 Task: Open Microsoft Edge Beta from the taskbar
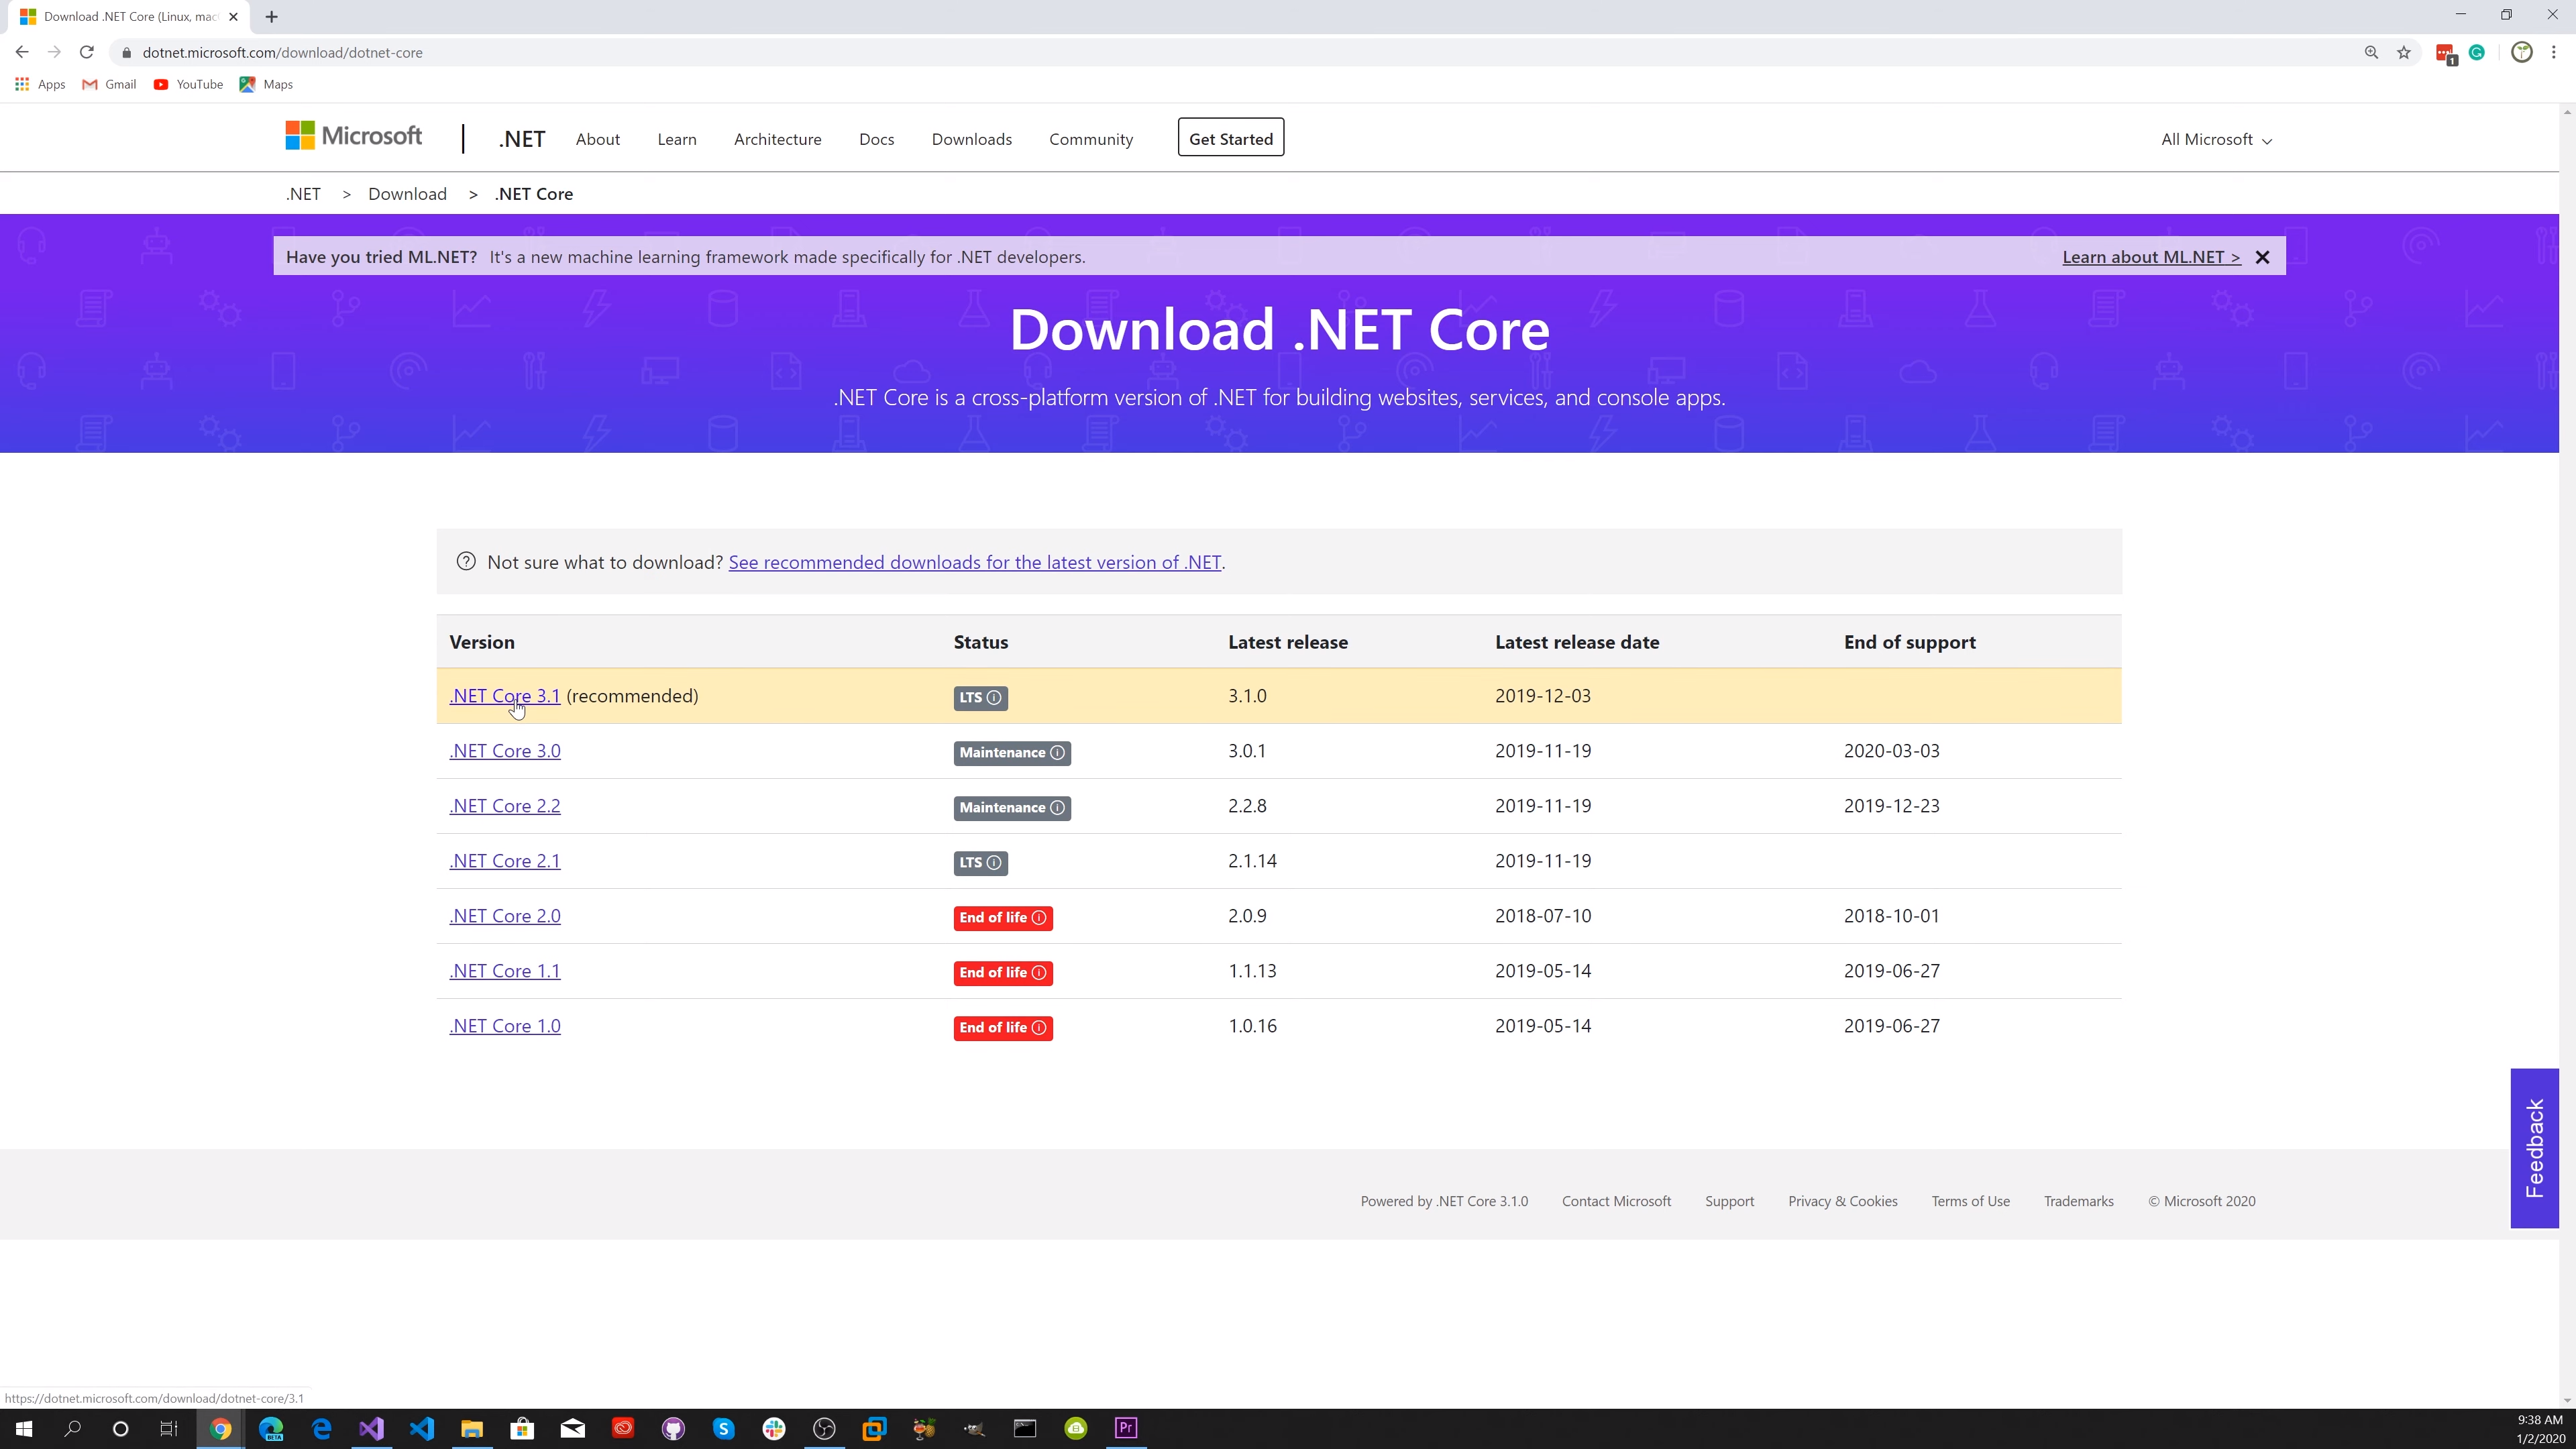pyautogui.click(x=271, y=1428)
